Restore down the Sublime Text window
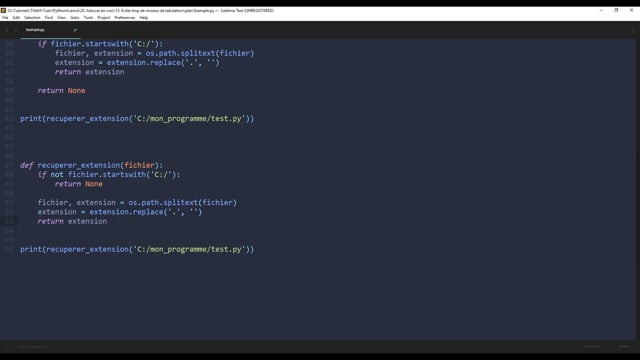This screenshot has height=360, width=640. click(616, 10)
